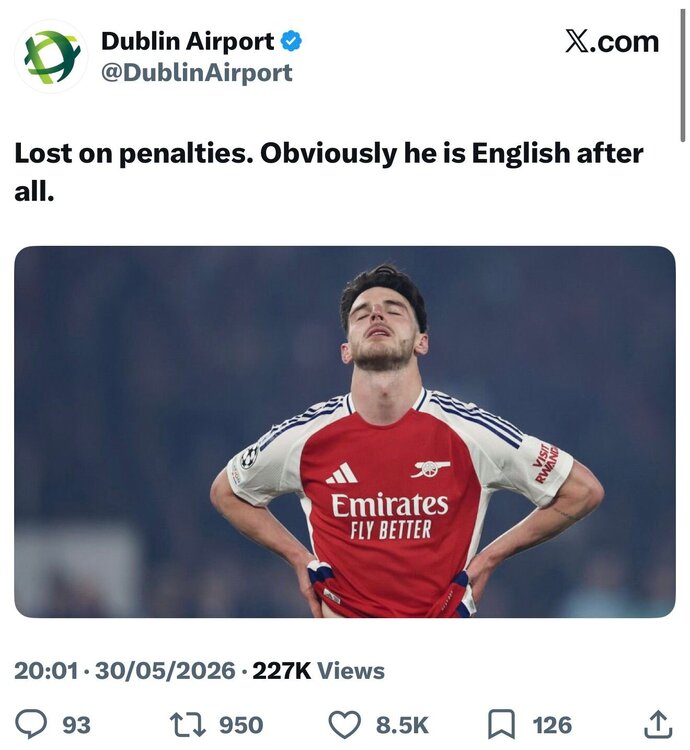Image resolution: width=690 pixels, height=750 pixels.
Task: Click the tweet text about penalties
Action: [329, 172]
